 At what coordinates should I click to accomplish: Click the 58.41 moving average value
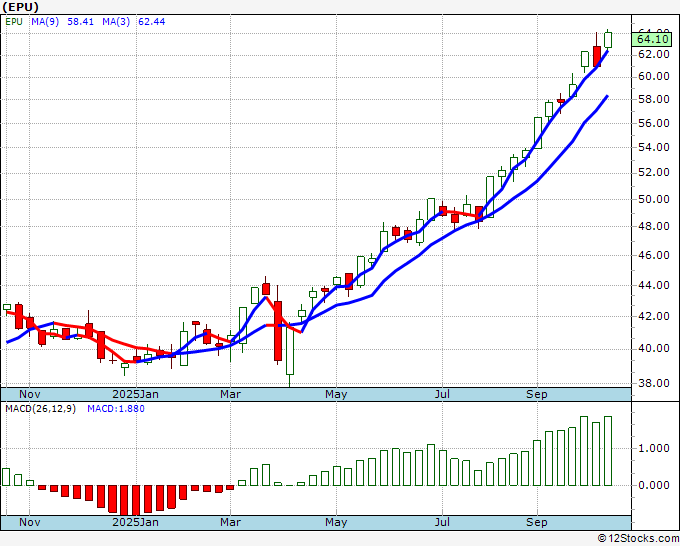(x=80, y=22)
